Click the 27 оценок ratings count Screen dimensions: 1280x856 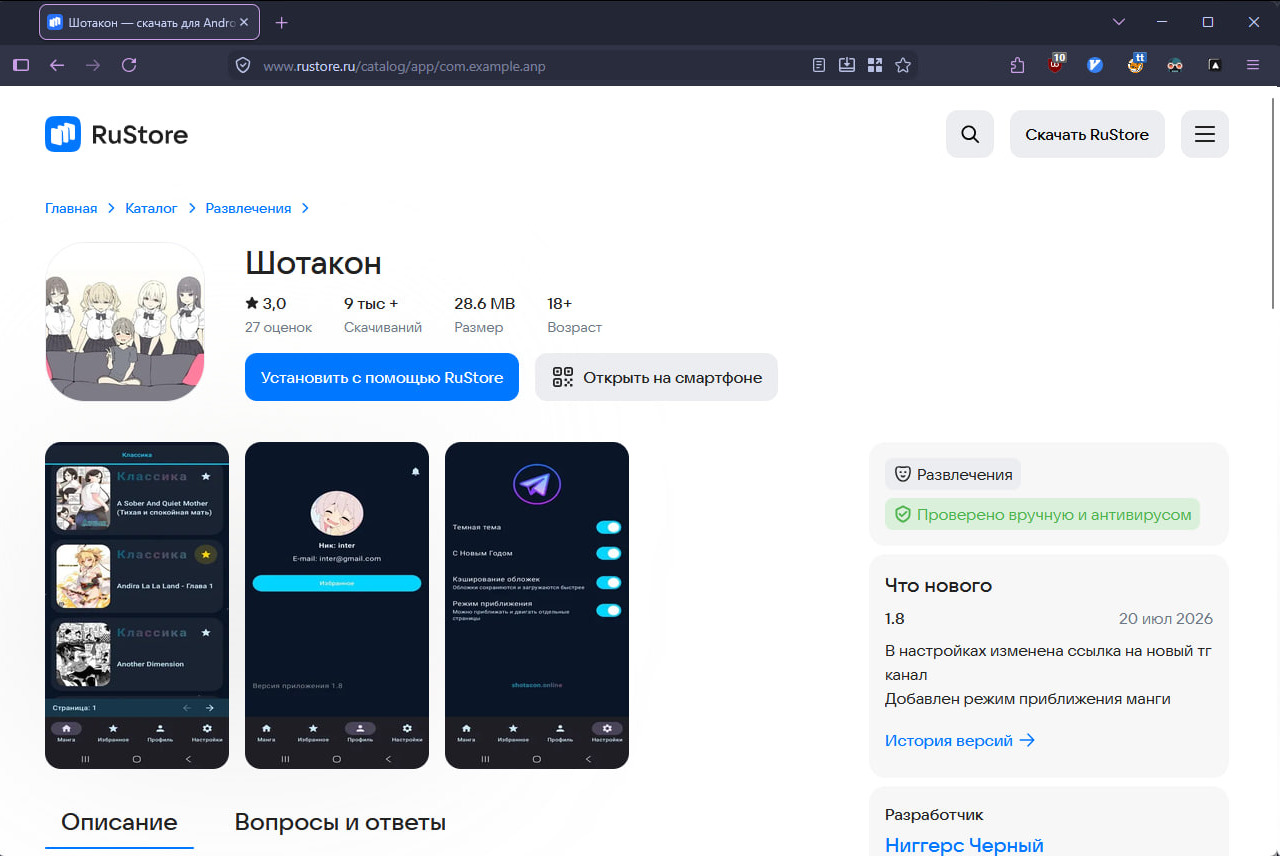[279, 327]
